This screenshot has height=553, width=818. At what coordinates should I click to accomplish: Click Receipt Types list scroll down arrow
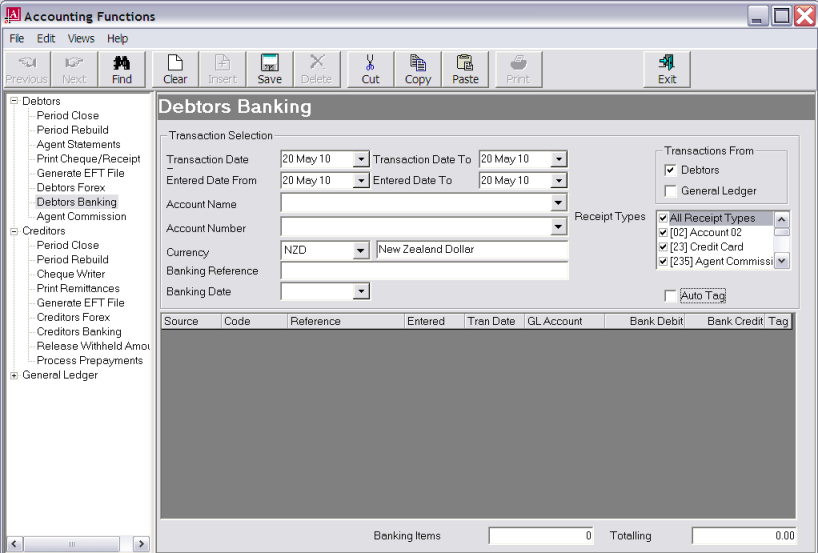tap(781, 260)
